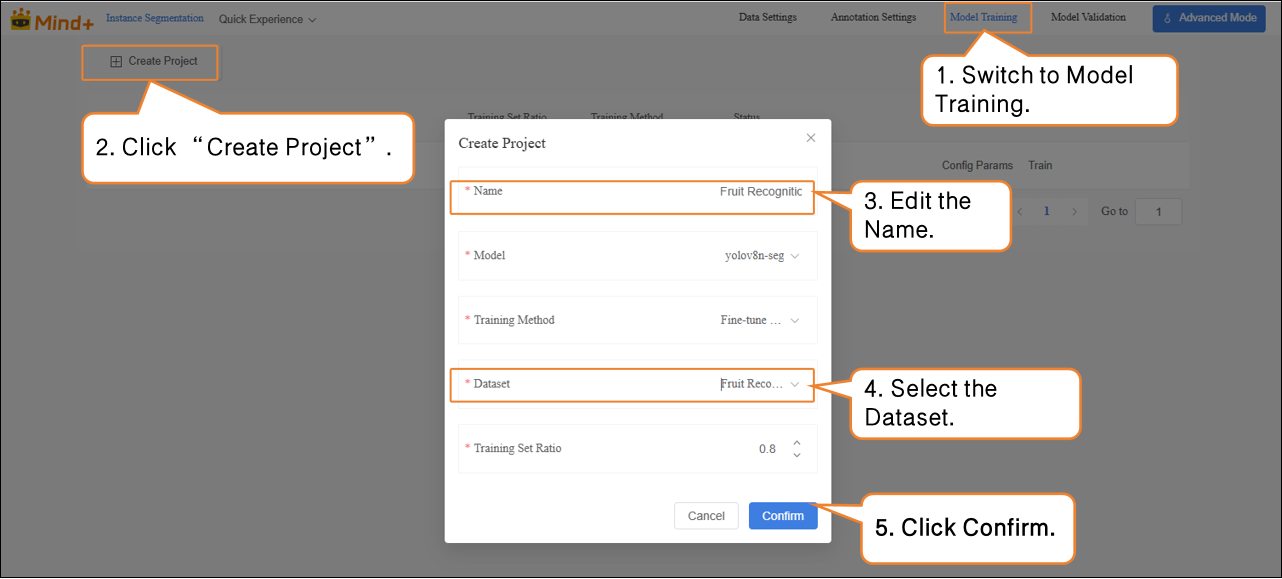The height and width of the screenshot is (579, 1282).
Task: Go to the next page arrow
Action: [x=1074, y=212]
